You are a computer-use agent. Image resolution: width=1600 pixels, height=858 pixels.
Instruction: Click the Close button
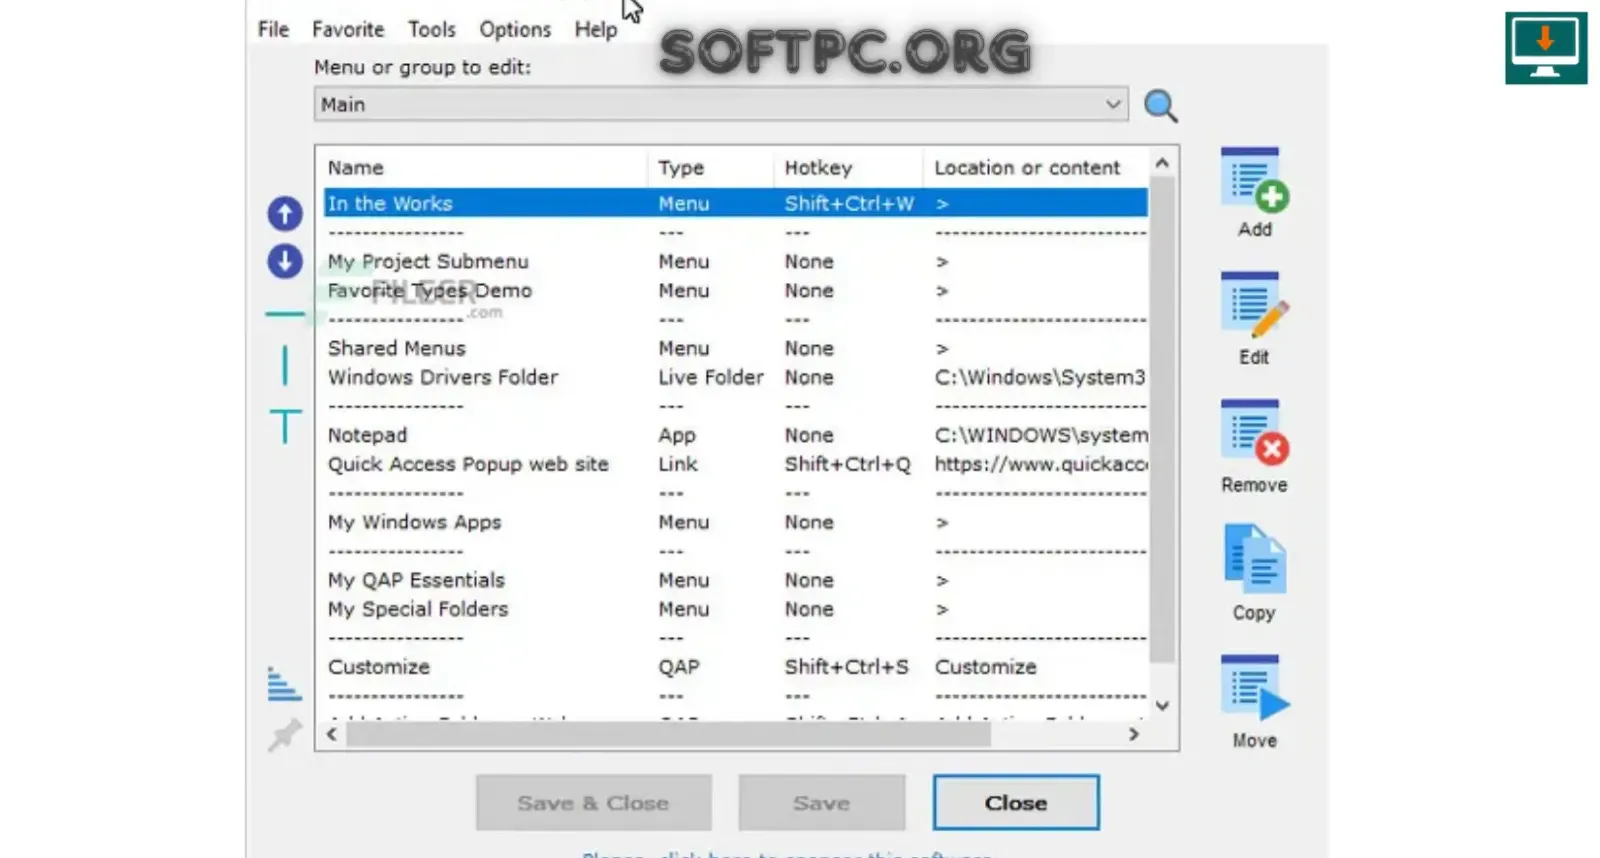1016,802
